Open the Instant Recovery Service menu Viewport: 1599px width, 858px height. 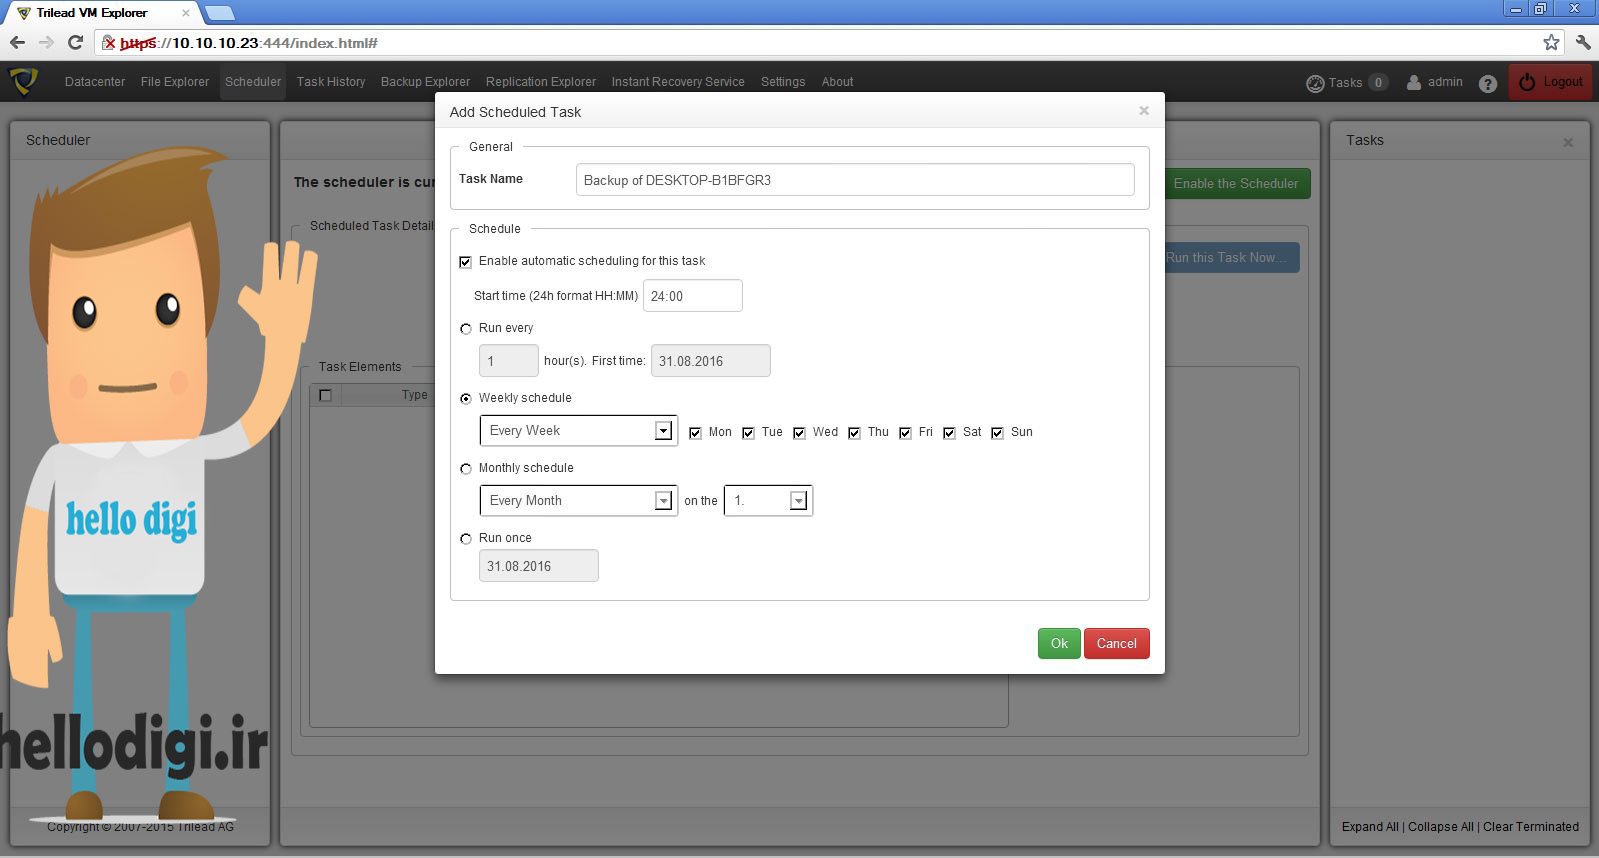(x=678, y=82)
